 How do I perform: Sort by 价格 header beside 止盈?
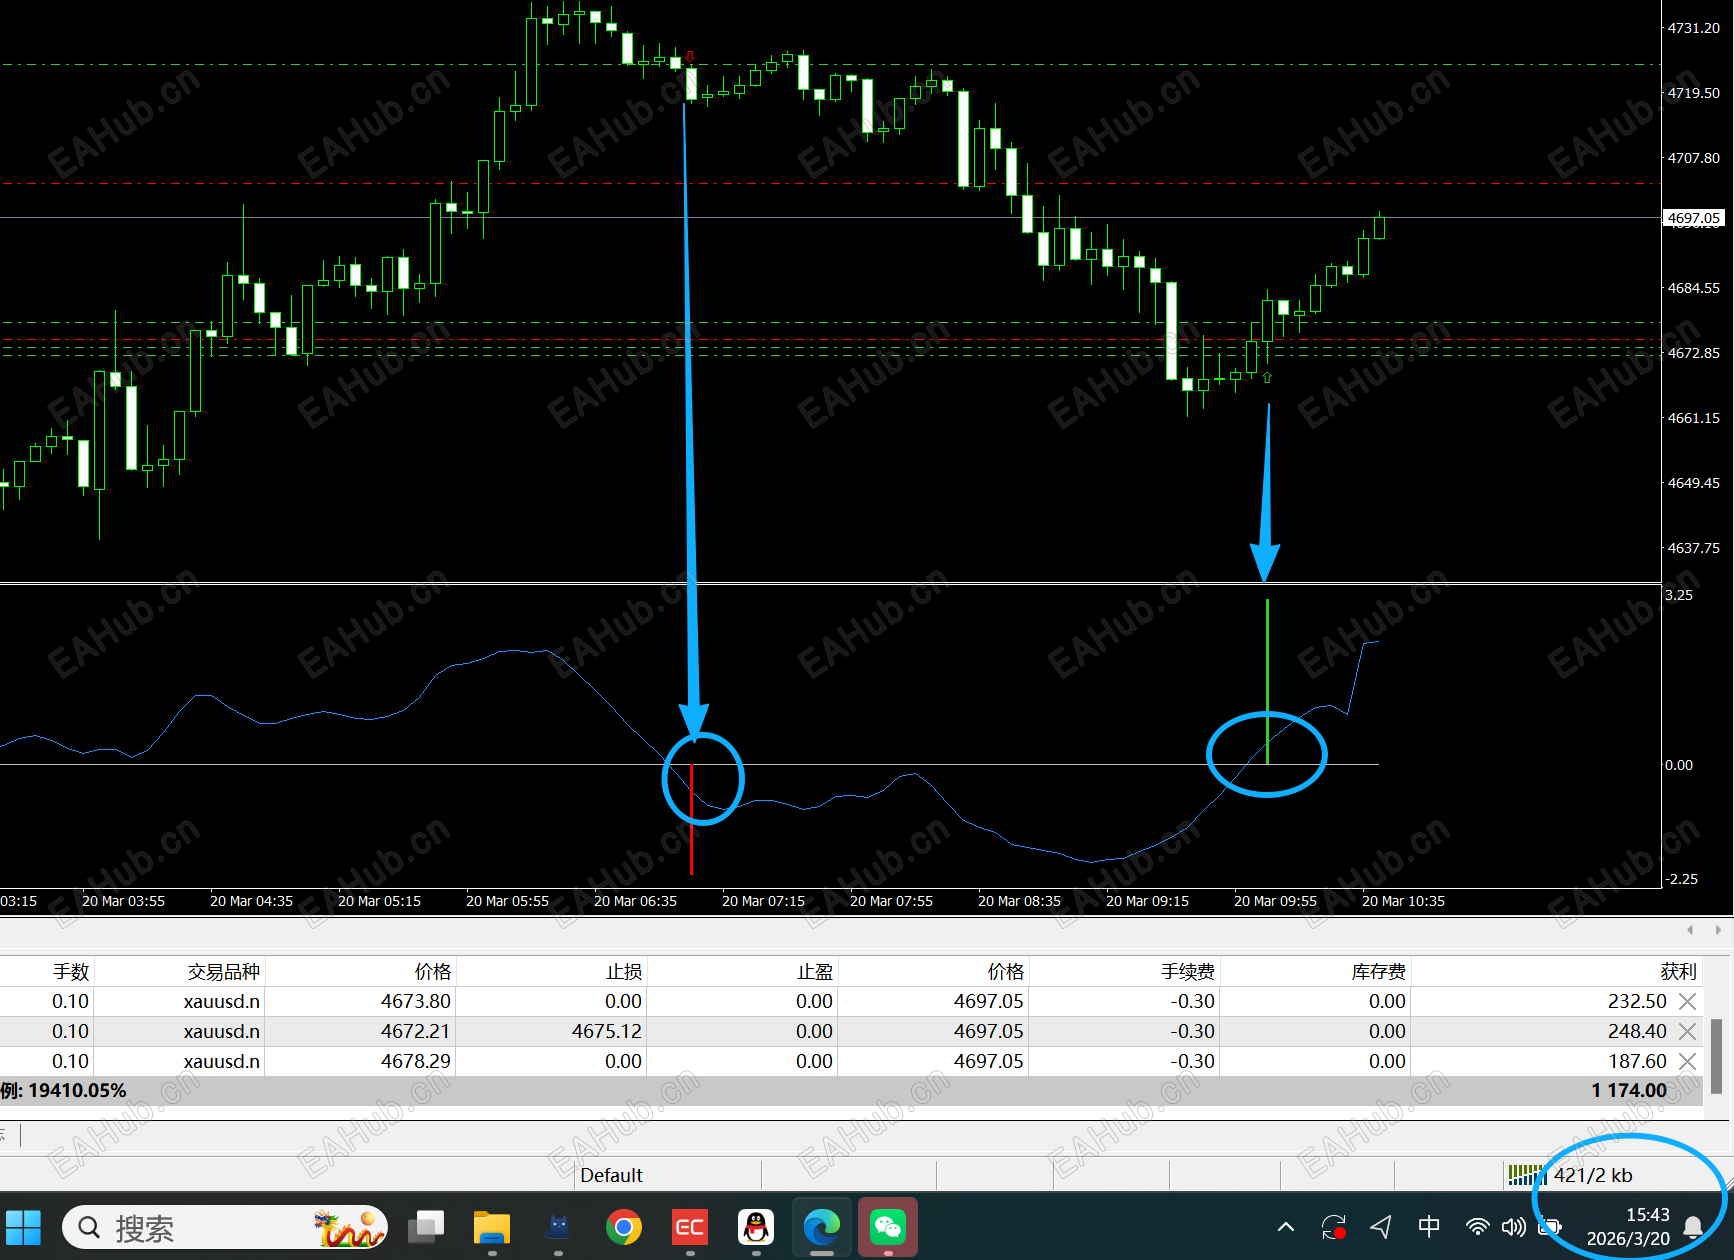point(1006,972)
